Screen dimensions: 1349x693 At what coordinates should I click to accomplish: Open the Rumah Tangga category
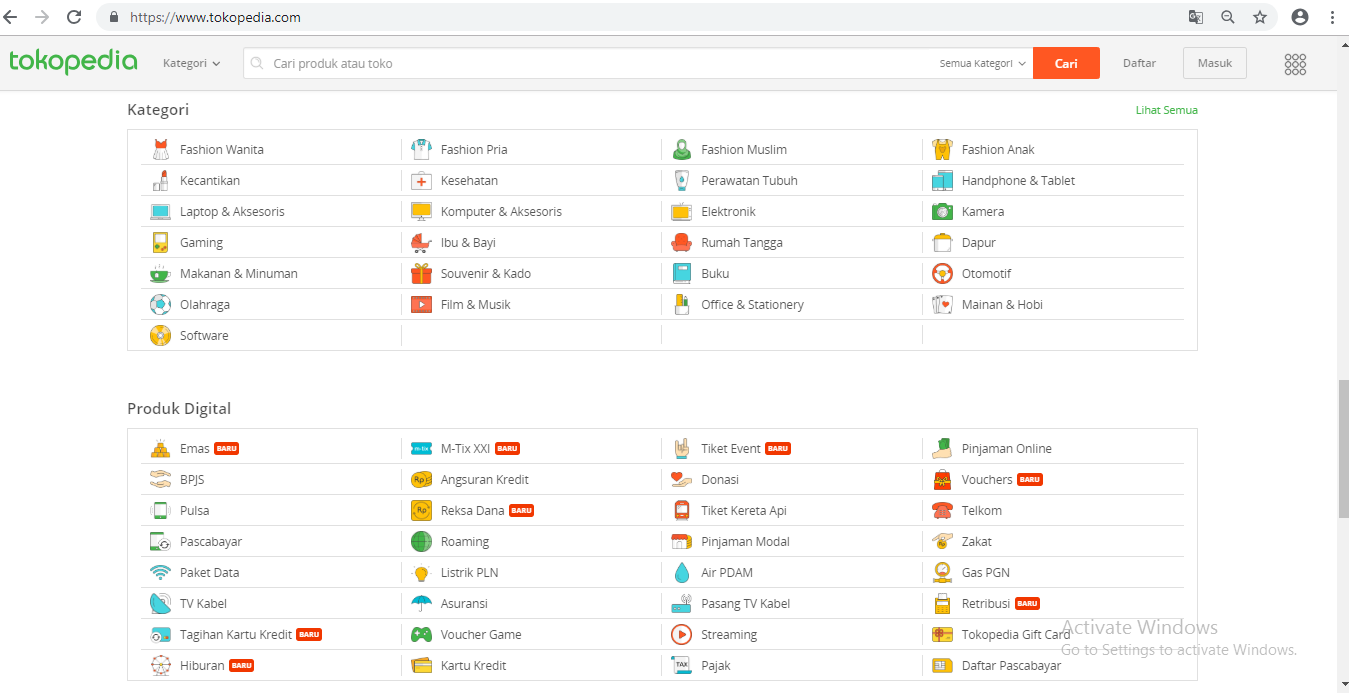[742, 243]
